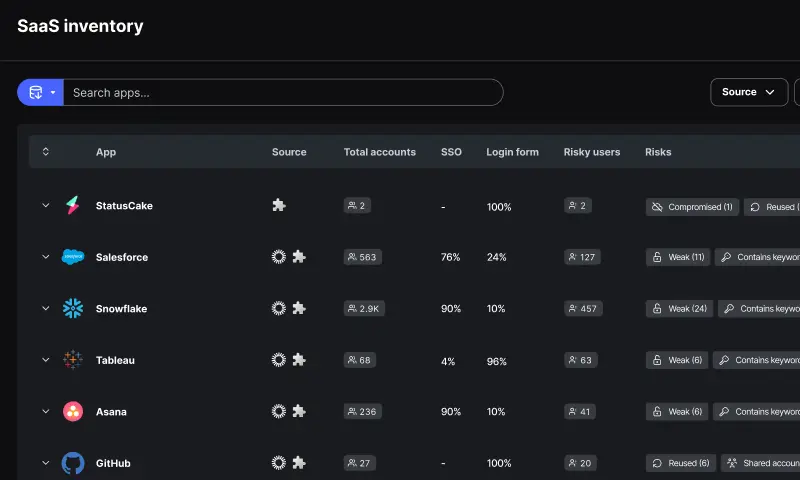Click GitHub Reused (6) risk tag

(x=681, y=463)
